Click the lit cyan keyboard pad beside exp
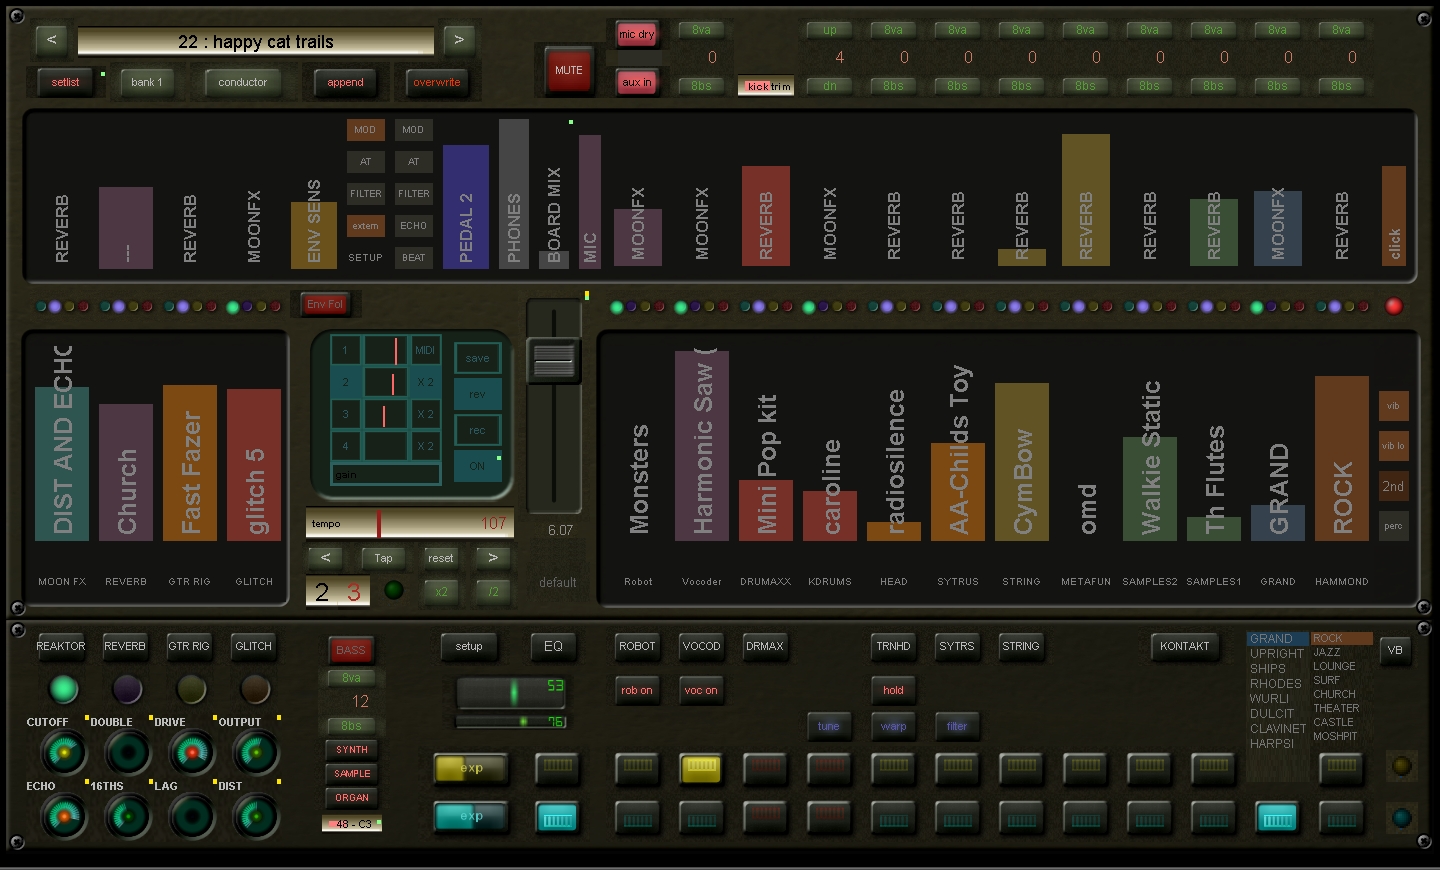The image size is (1440, 870). point(557,818)
